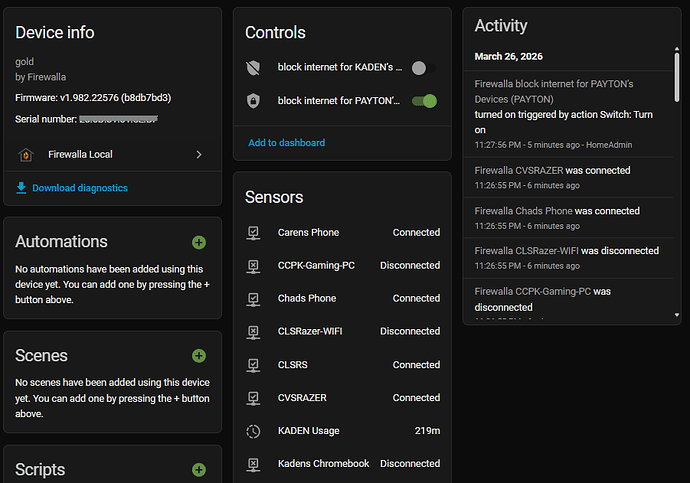Enable block internet for KADEN's devices
Screen dimensions: 690x483
click(x=423, y=68)
